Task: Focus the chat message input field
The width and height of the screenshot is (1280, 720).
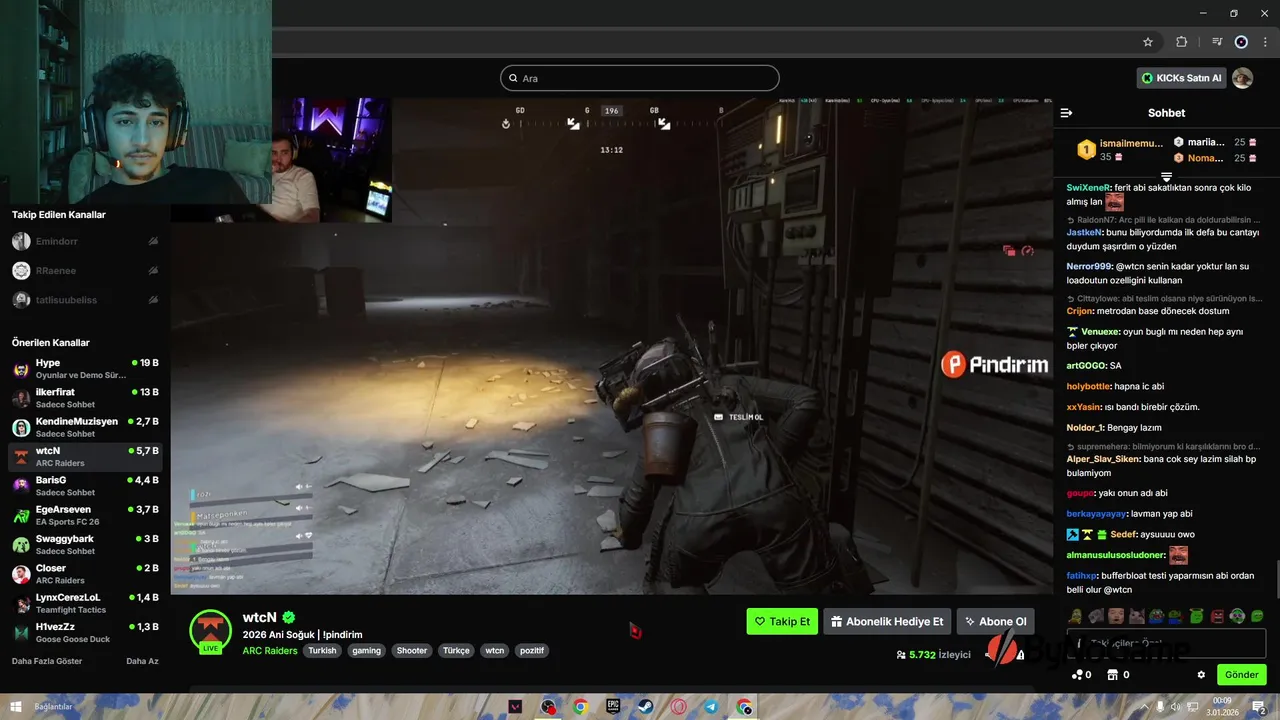Action: point(1166,643)
